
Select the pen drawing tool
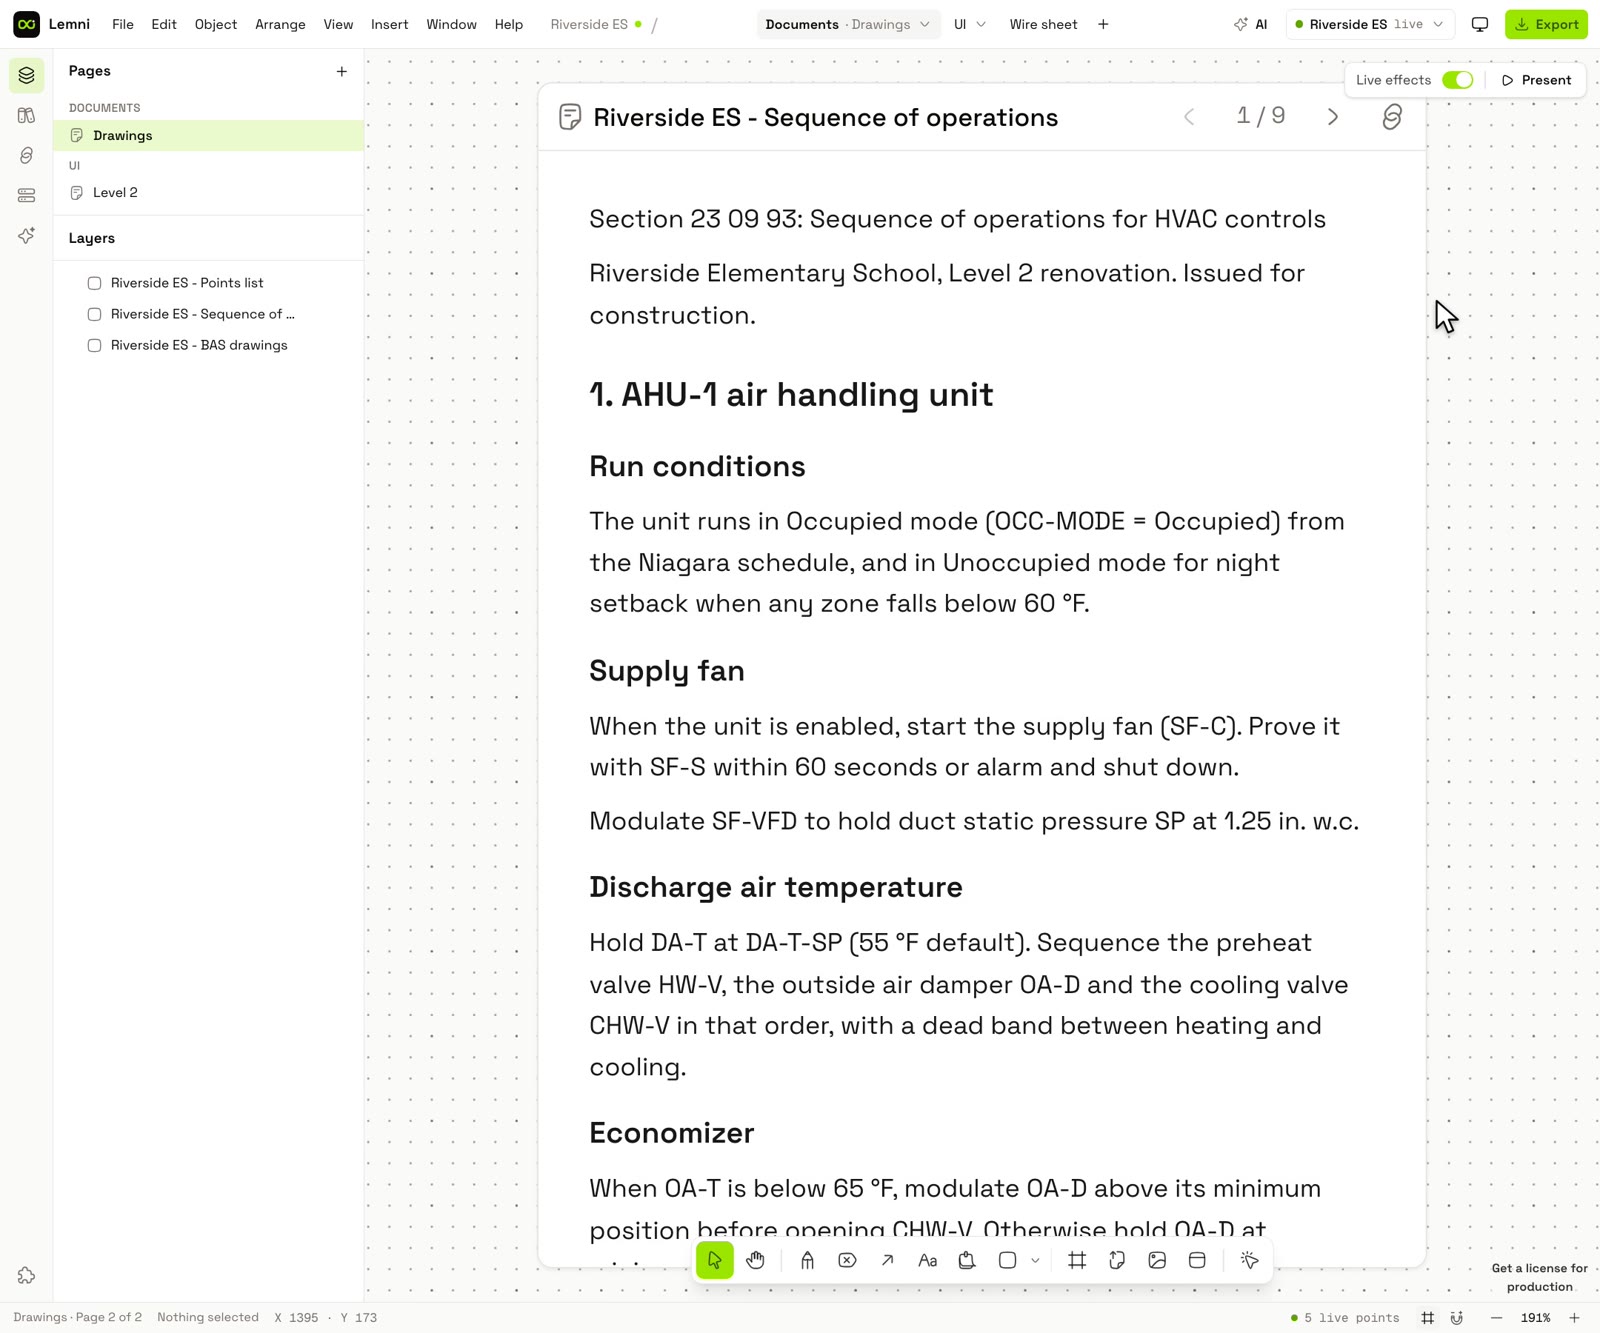[x=807, y=1260]
